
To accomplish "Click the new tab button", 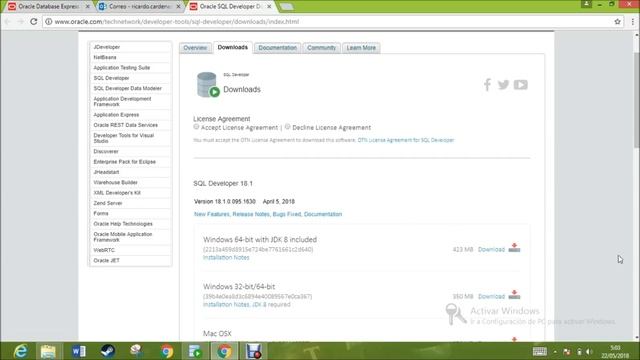I will pos(287,7).
